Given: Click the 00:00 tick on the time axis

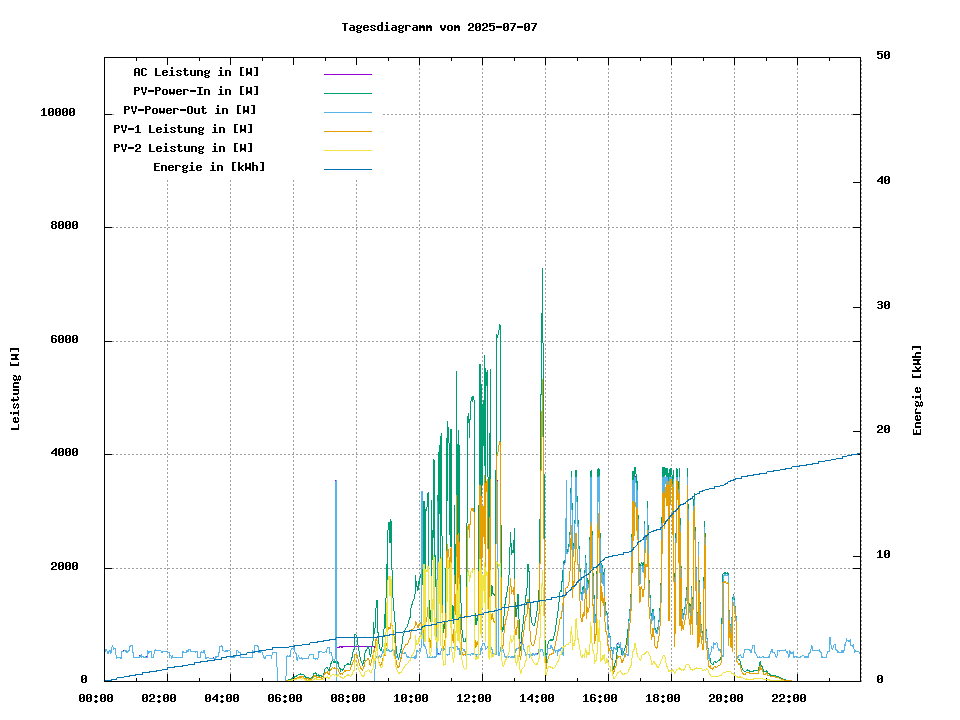Looking at the screenshot, I should point(96,698).
